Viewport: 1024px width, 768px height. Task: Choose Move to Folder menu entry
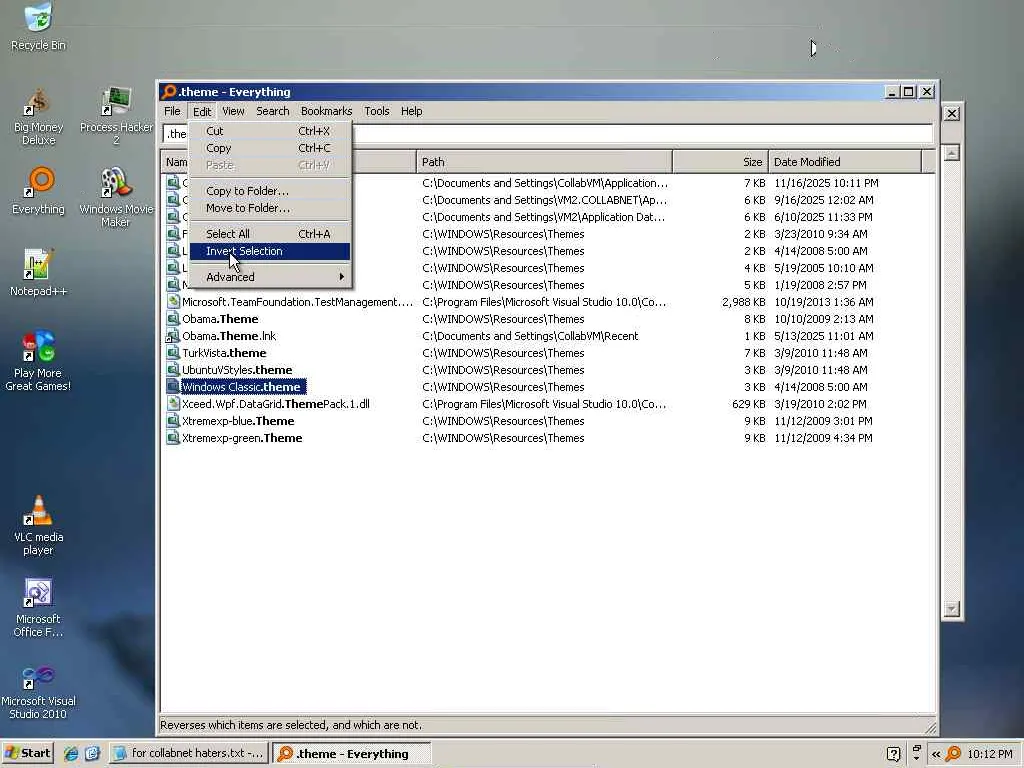coord(270,208)
